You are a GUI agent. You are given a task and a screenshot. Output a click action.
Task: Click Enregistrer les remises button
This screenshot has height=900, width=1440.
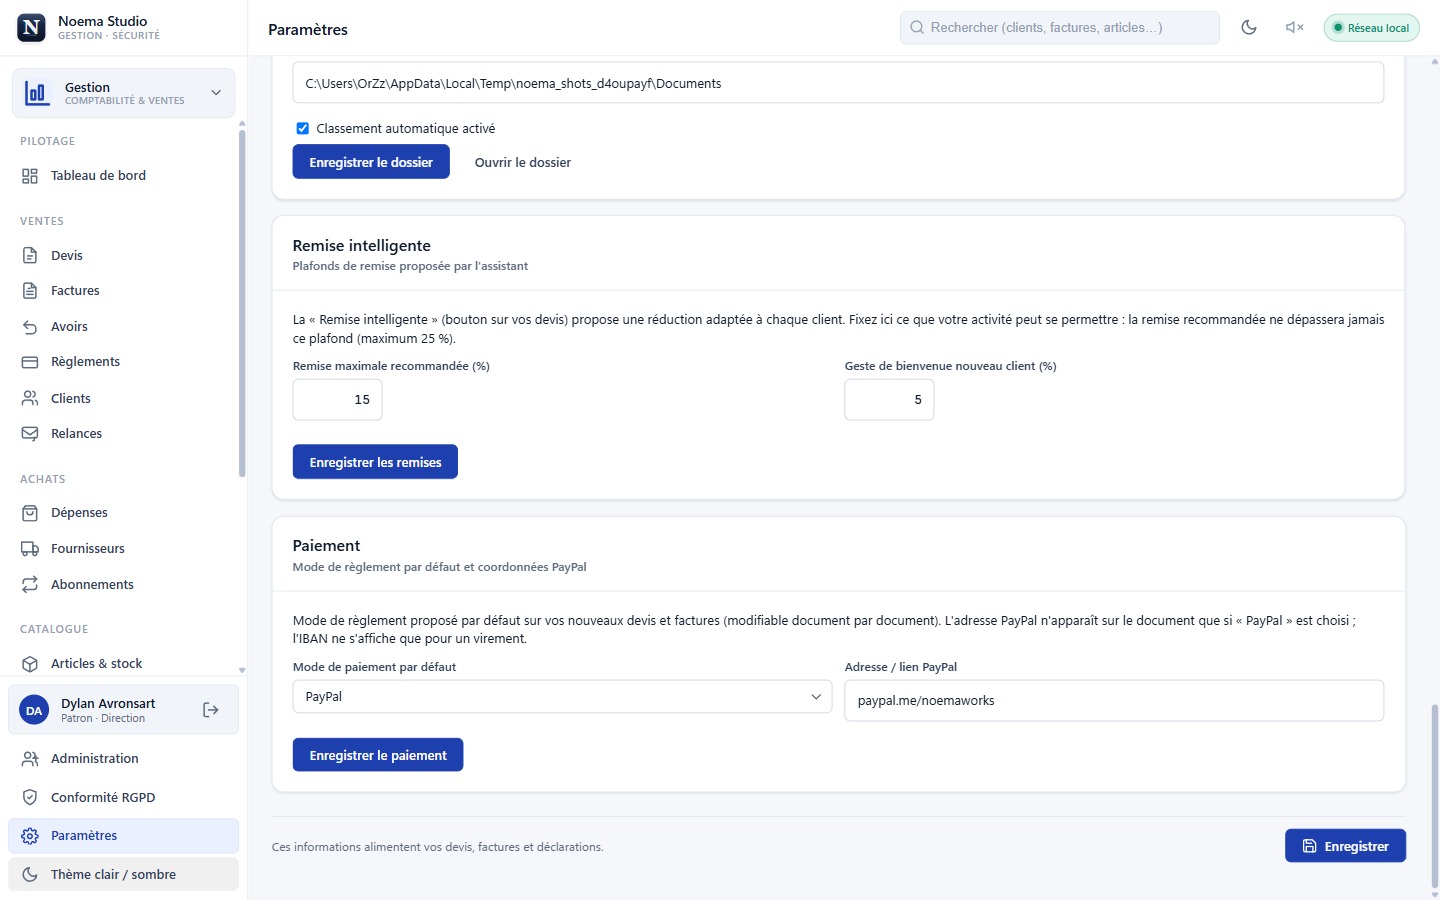[x=375, y=462]
